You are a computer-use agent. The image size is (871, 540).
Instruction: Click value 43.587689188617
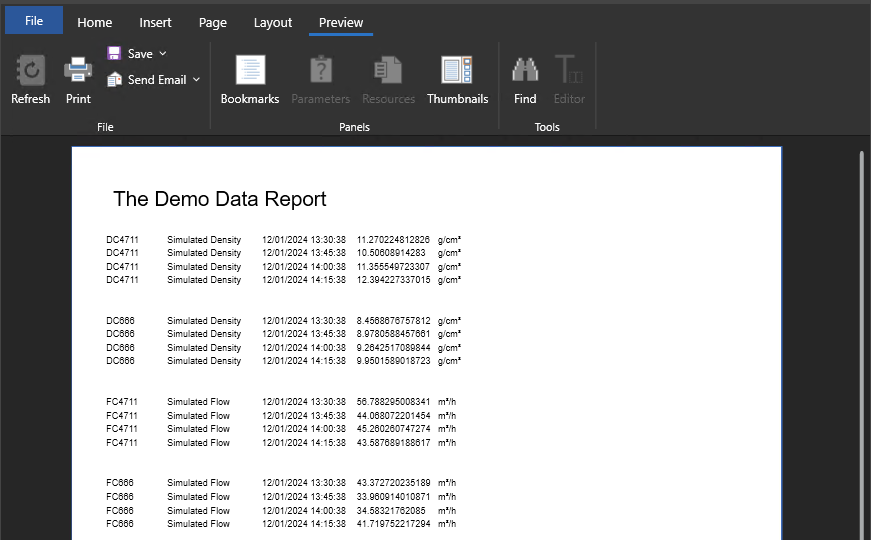pyautogui.click(x=393, y=443)
